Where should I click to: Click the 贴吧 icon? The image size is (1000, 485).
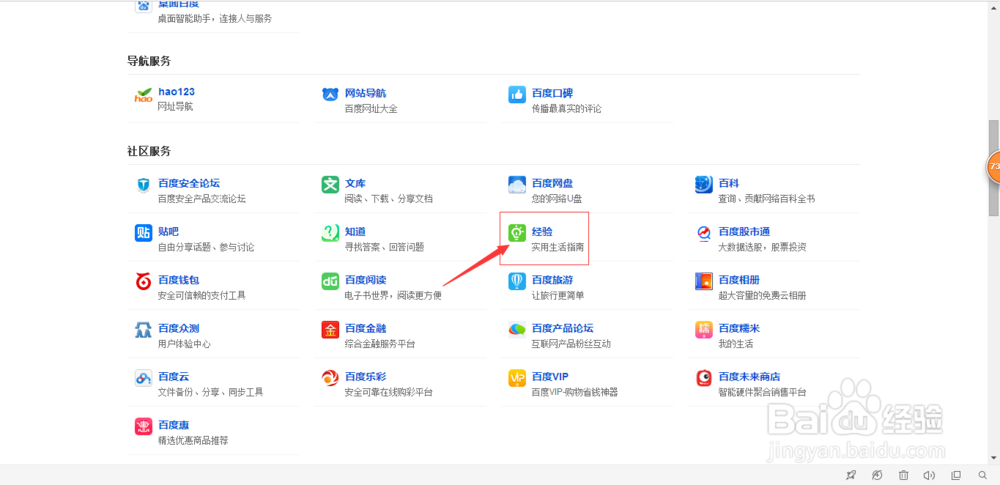143,234
